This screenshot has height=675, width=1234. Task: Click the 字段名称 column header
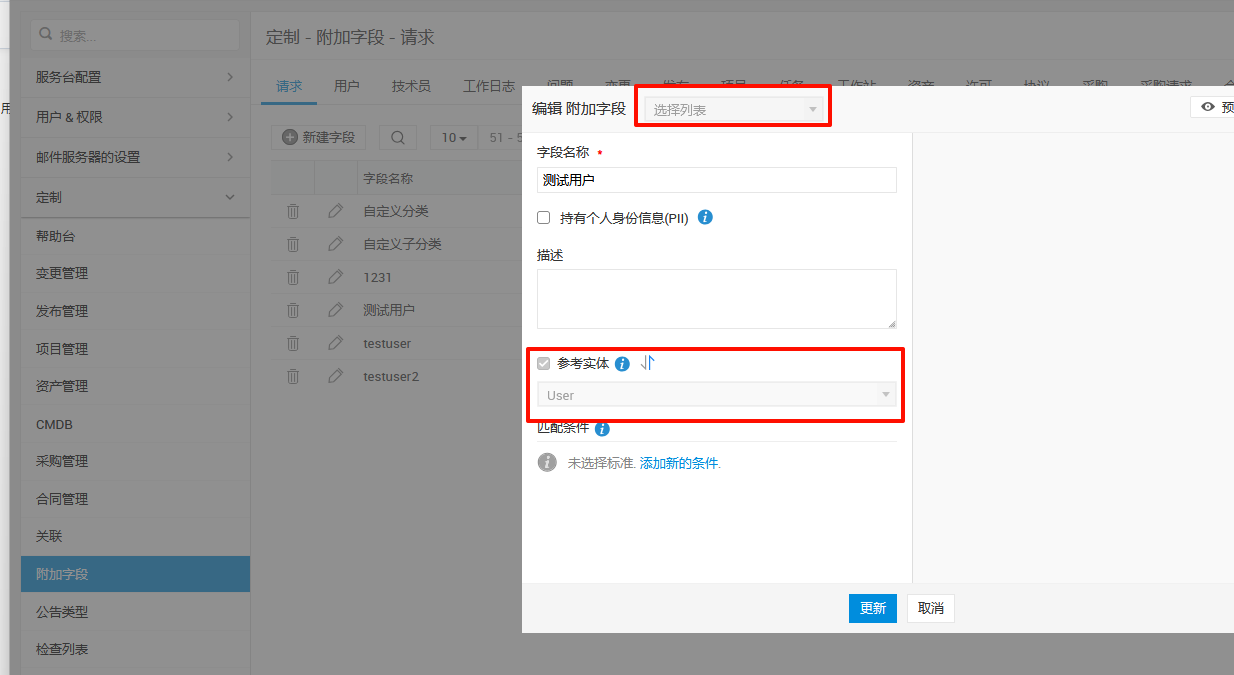tap(388, 178)
